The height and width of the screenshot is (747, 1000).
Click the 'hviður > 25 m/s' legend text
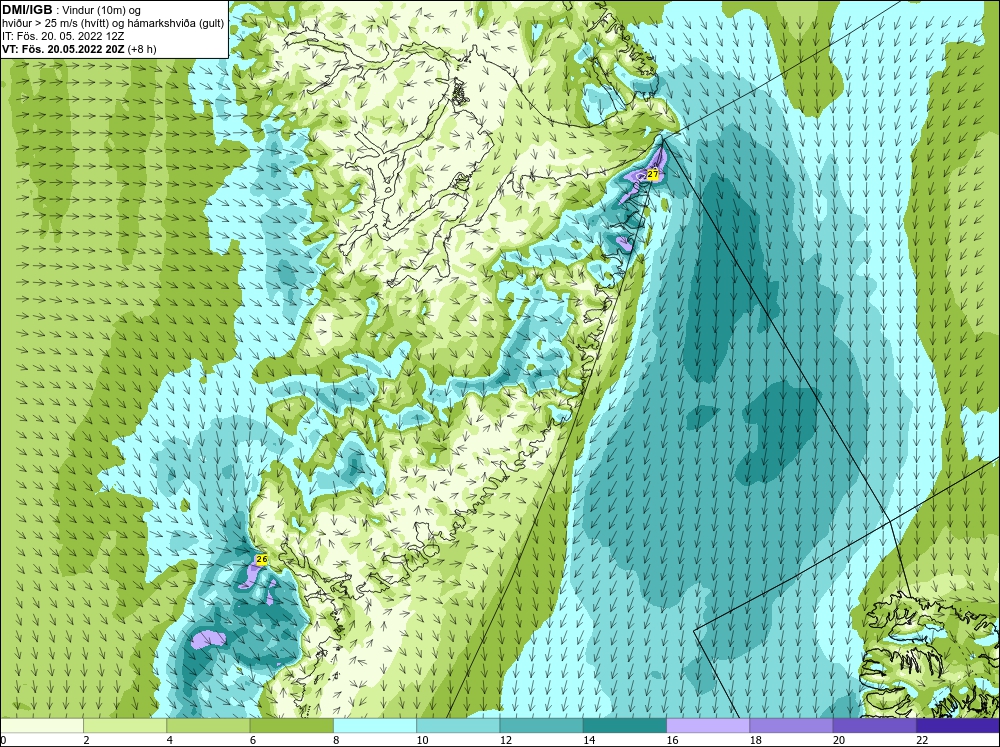[42, 24]
